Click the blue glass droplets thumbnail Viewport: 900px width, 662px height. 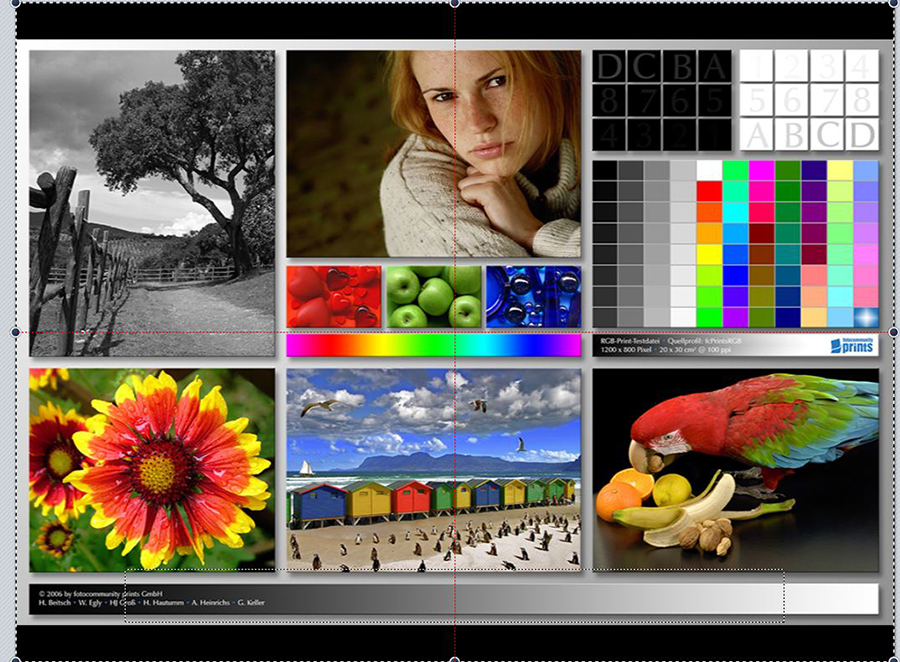[533, 296]
